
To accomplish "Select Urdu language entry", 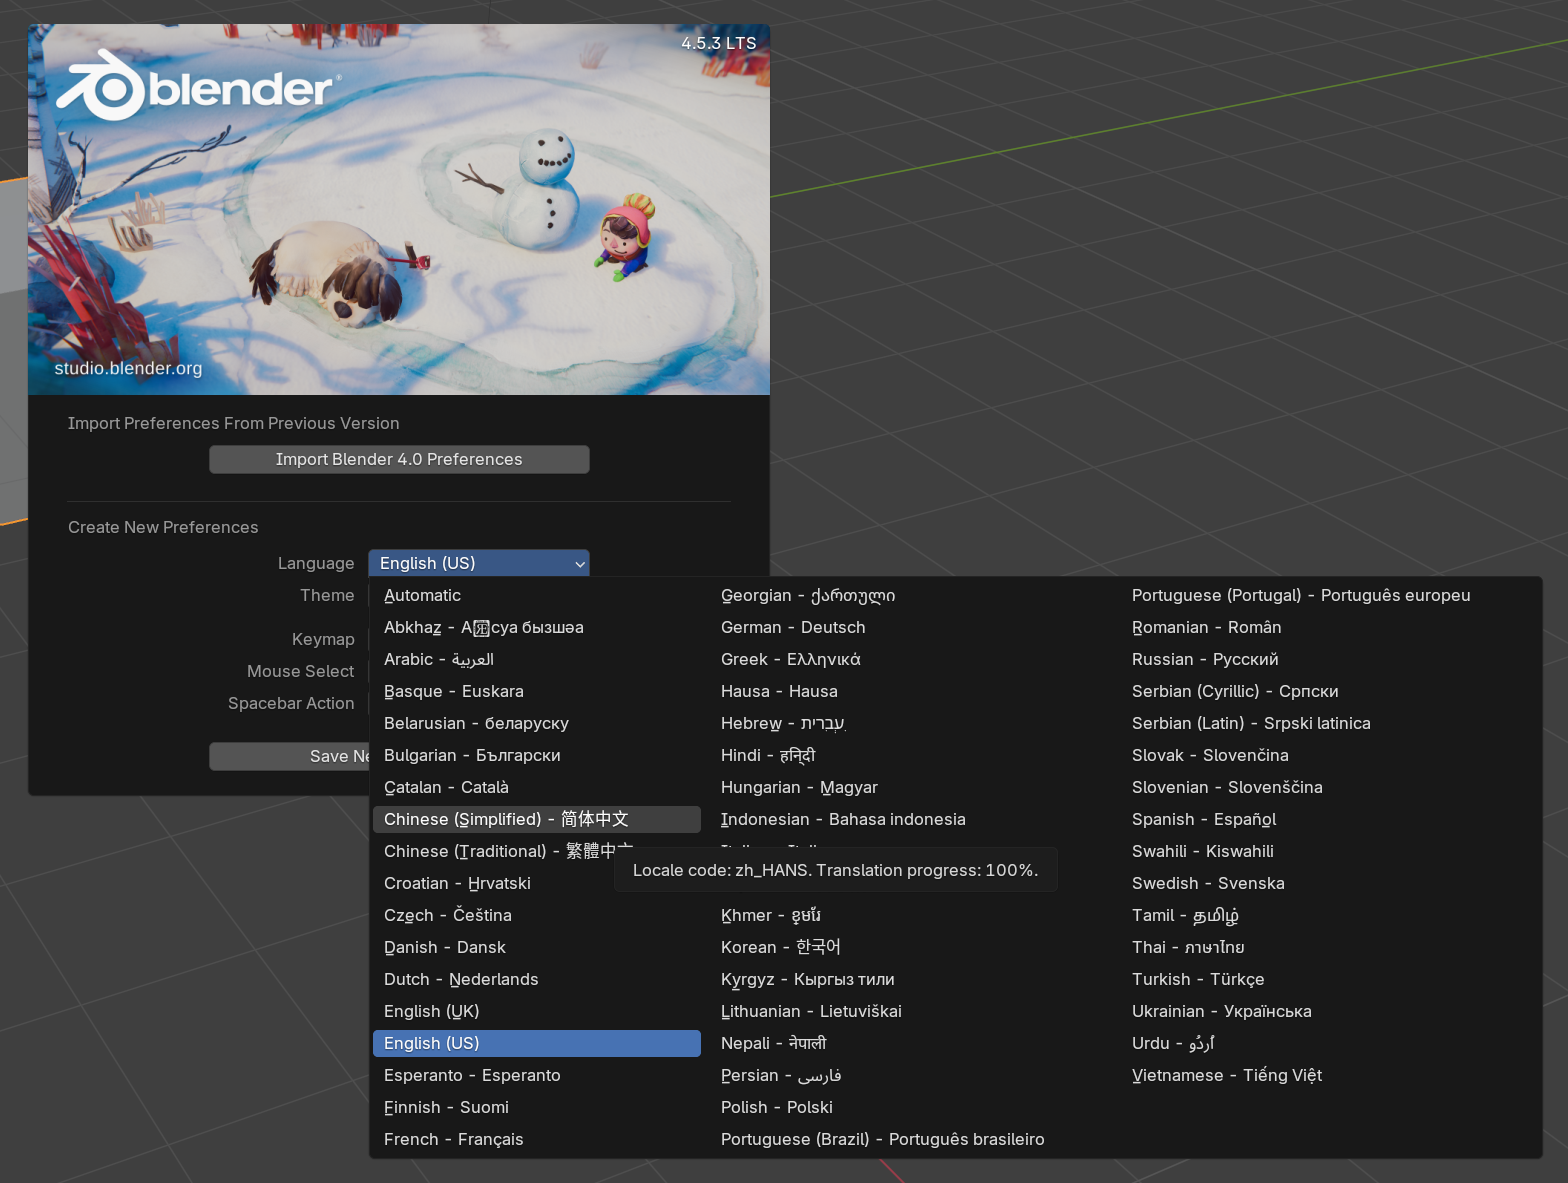I will pos(1330,1043).
